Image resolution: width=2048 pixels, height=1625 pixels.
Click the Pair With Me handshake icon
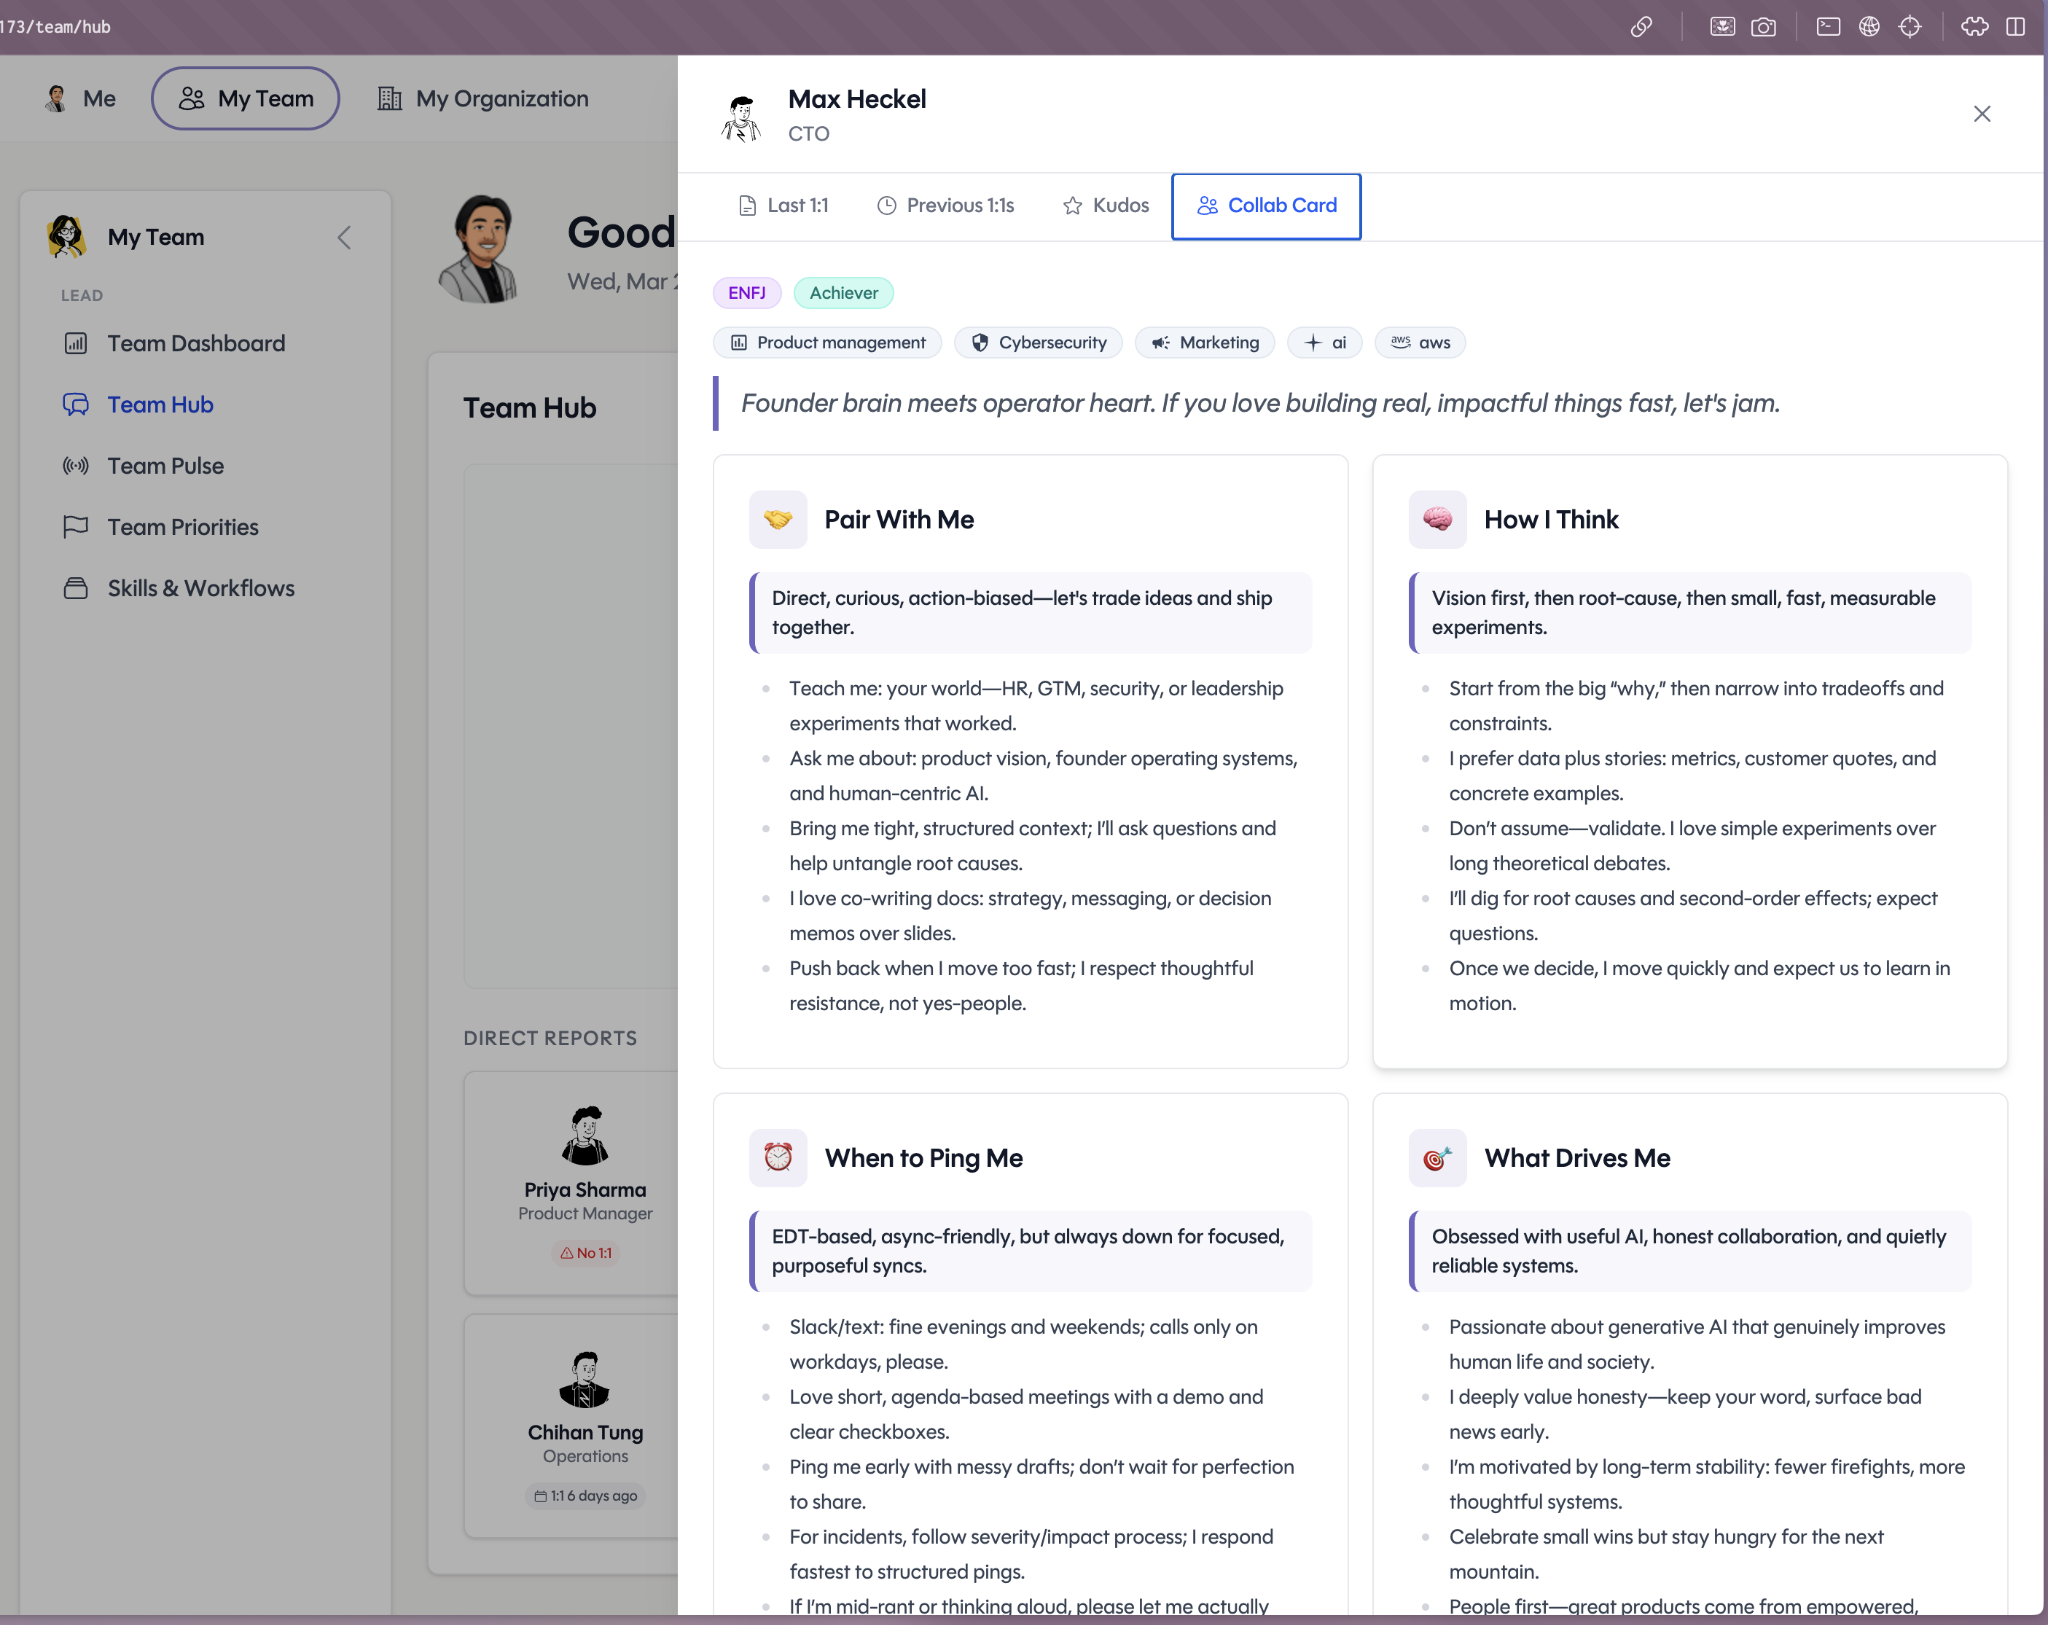(x=778, y=519)
